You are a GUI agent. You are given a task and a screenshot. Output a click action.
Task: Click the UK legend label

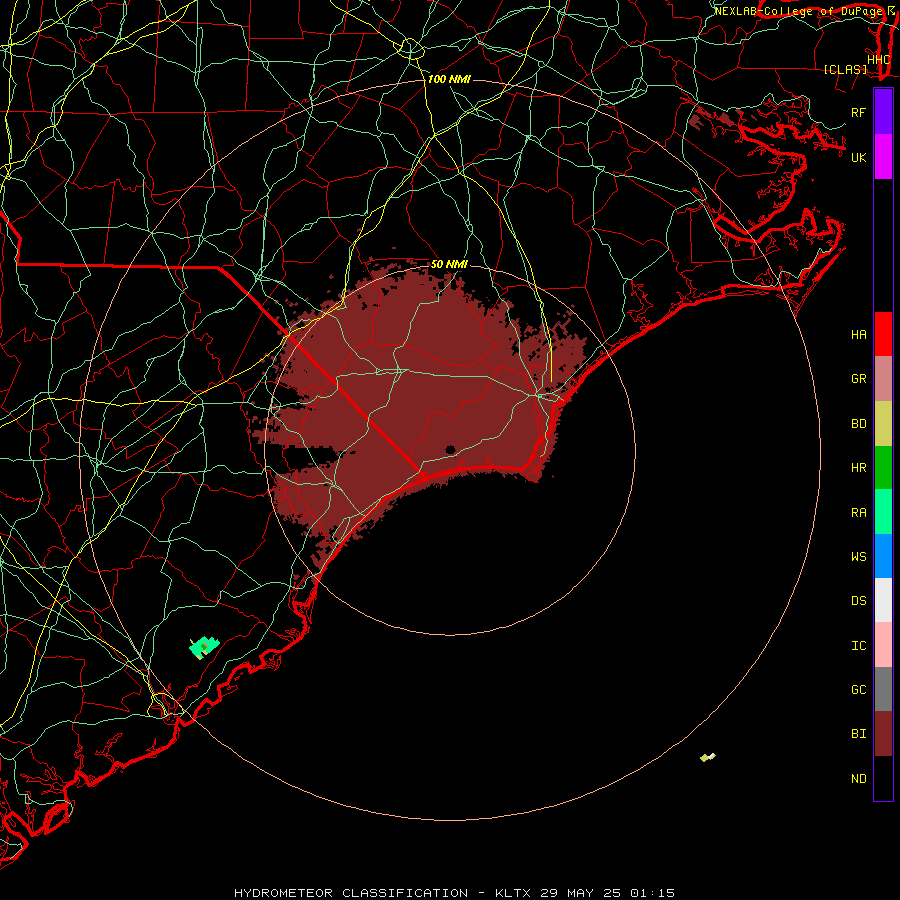859,157
